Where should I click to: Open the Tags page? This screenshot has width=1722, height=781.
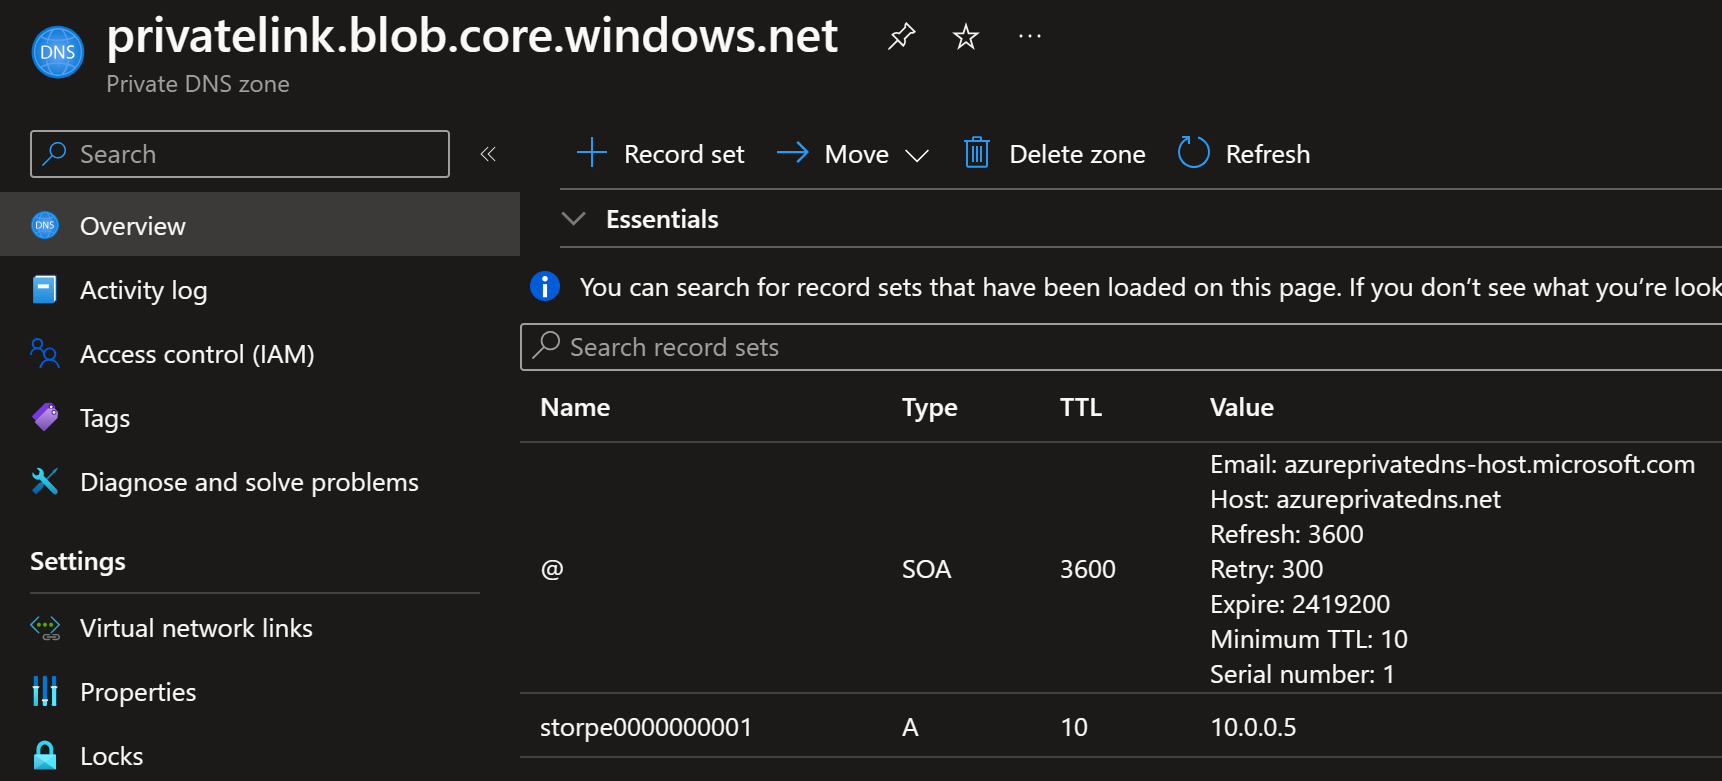pyautogui.click(x=105, y=418)
